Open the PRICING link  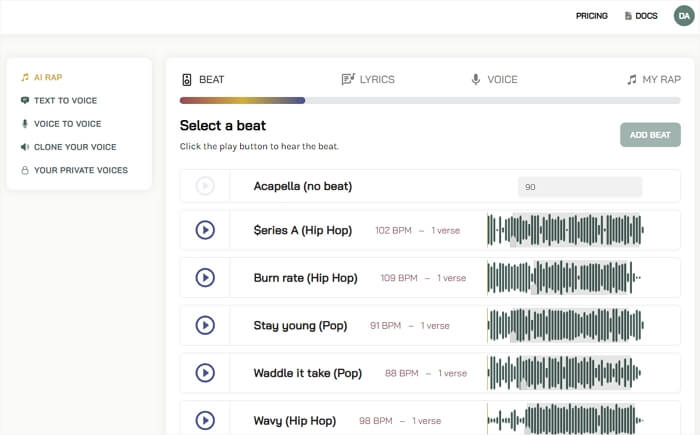click(x=592, y=16)
